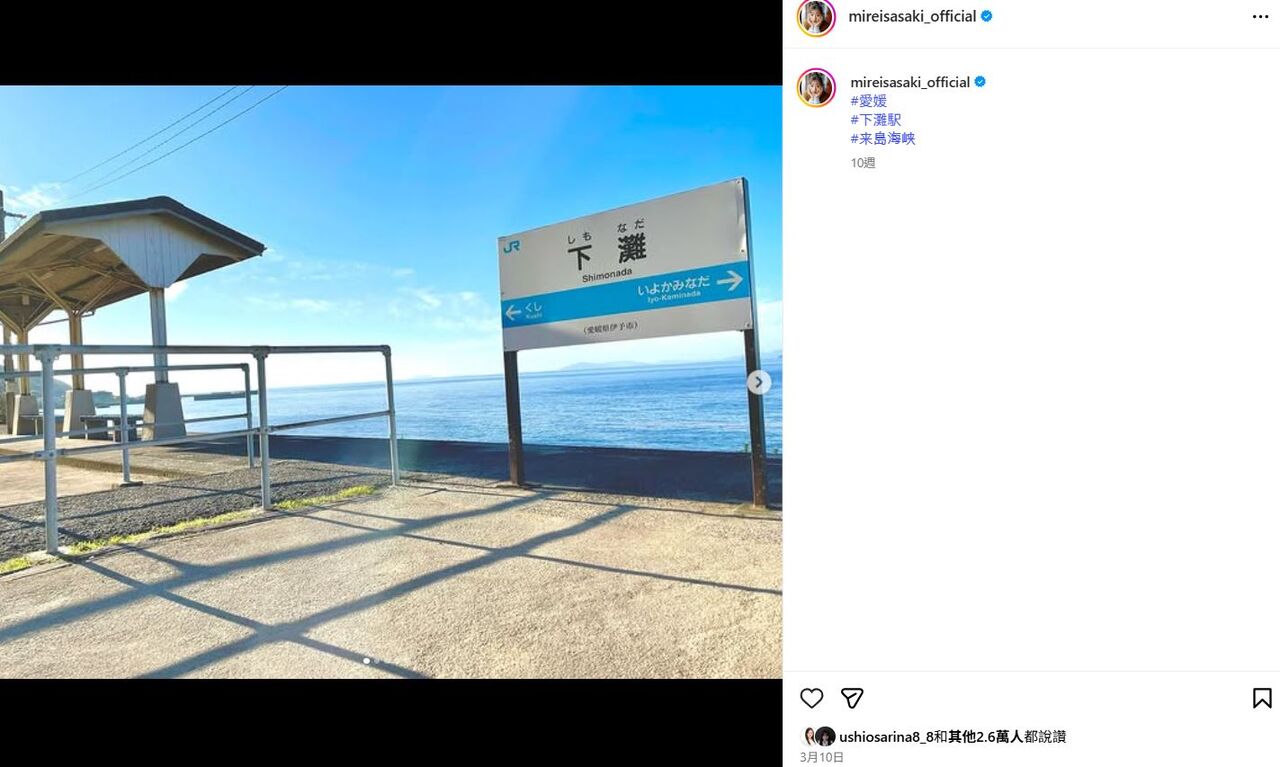Like the post with heart icon
This screenshot has width=1280, height=767.
(x=812, y=698)
